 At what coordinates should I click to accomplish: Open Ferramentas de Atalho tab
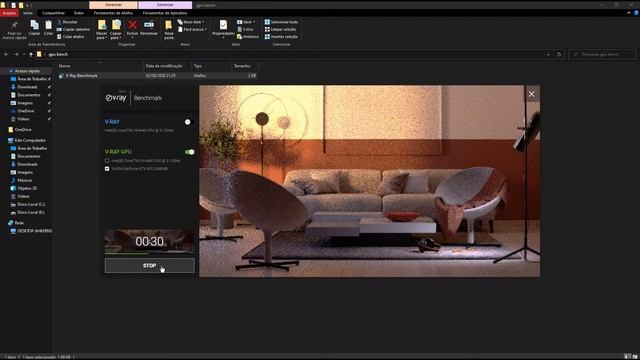113,13
